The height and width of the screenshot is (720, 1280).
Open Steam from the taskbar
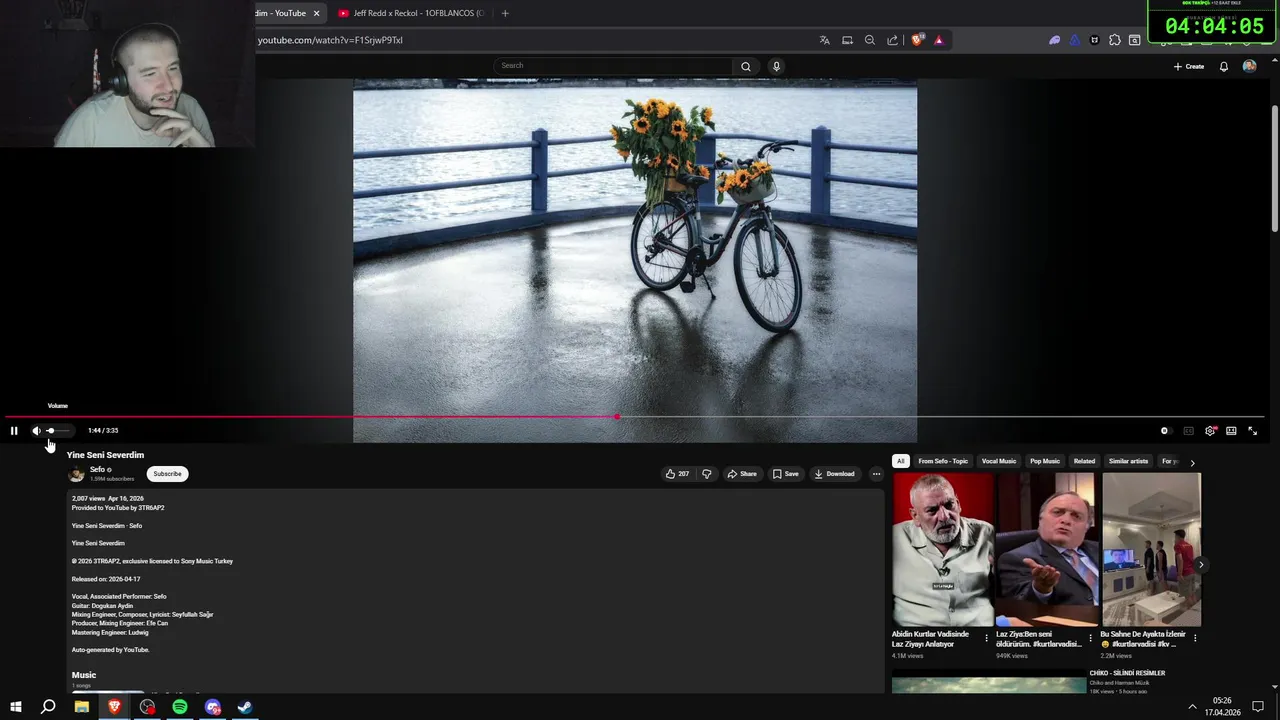(x=245, y=707)
